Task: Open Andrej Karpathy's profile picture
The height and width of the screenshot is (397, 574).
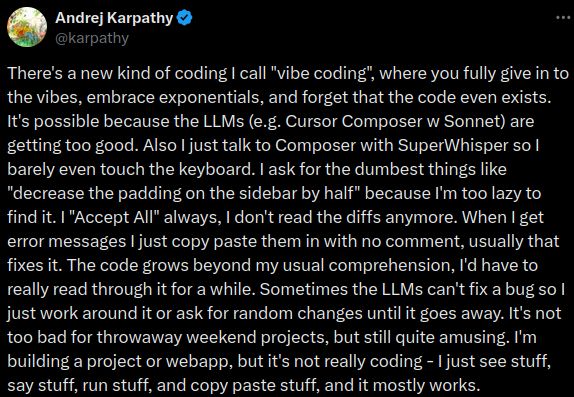Action: coord(27,27)
